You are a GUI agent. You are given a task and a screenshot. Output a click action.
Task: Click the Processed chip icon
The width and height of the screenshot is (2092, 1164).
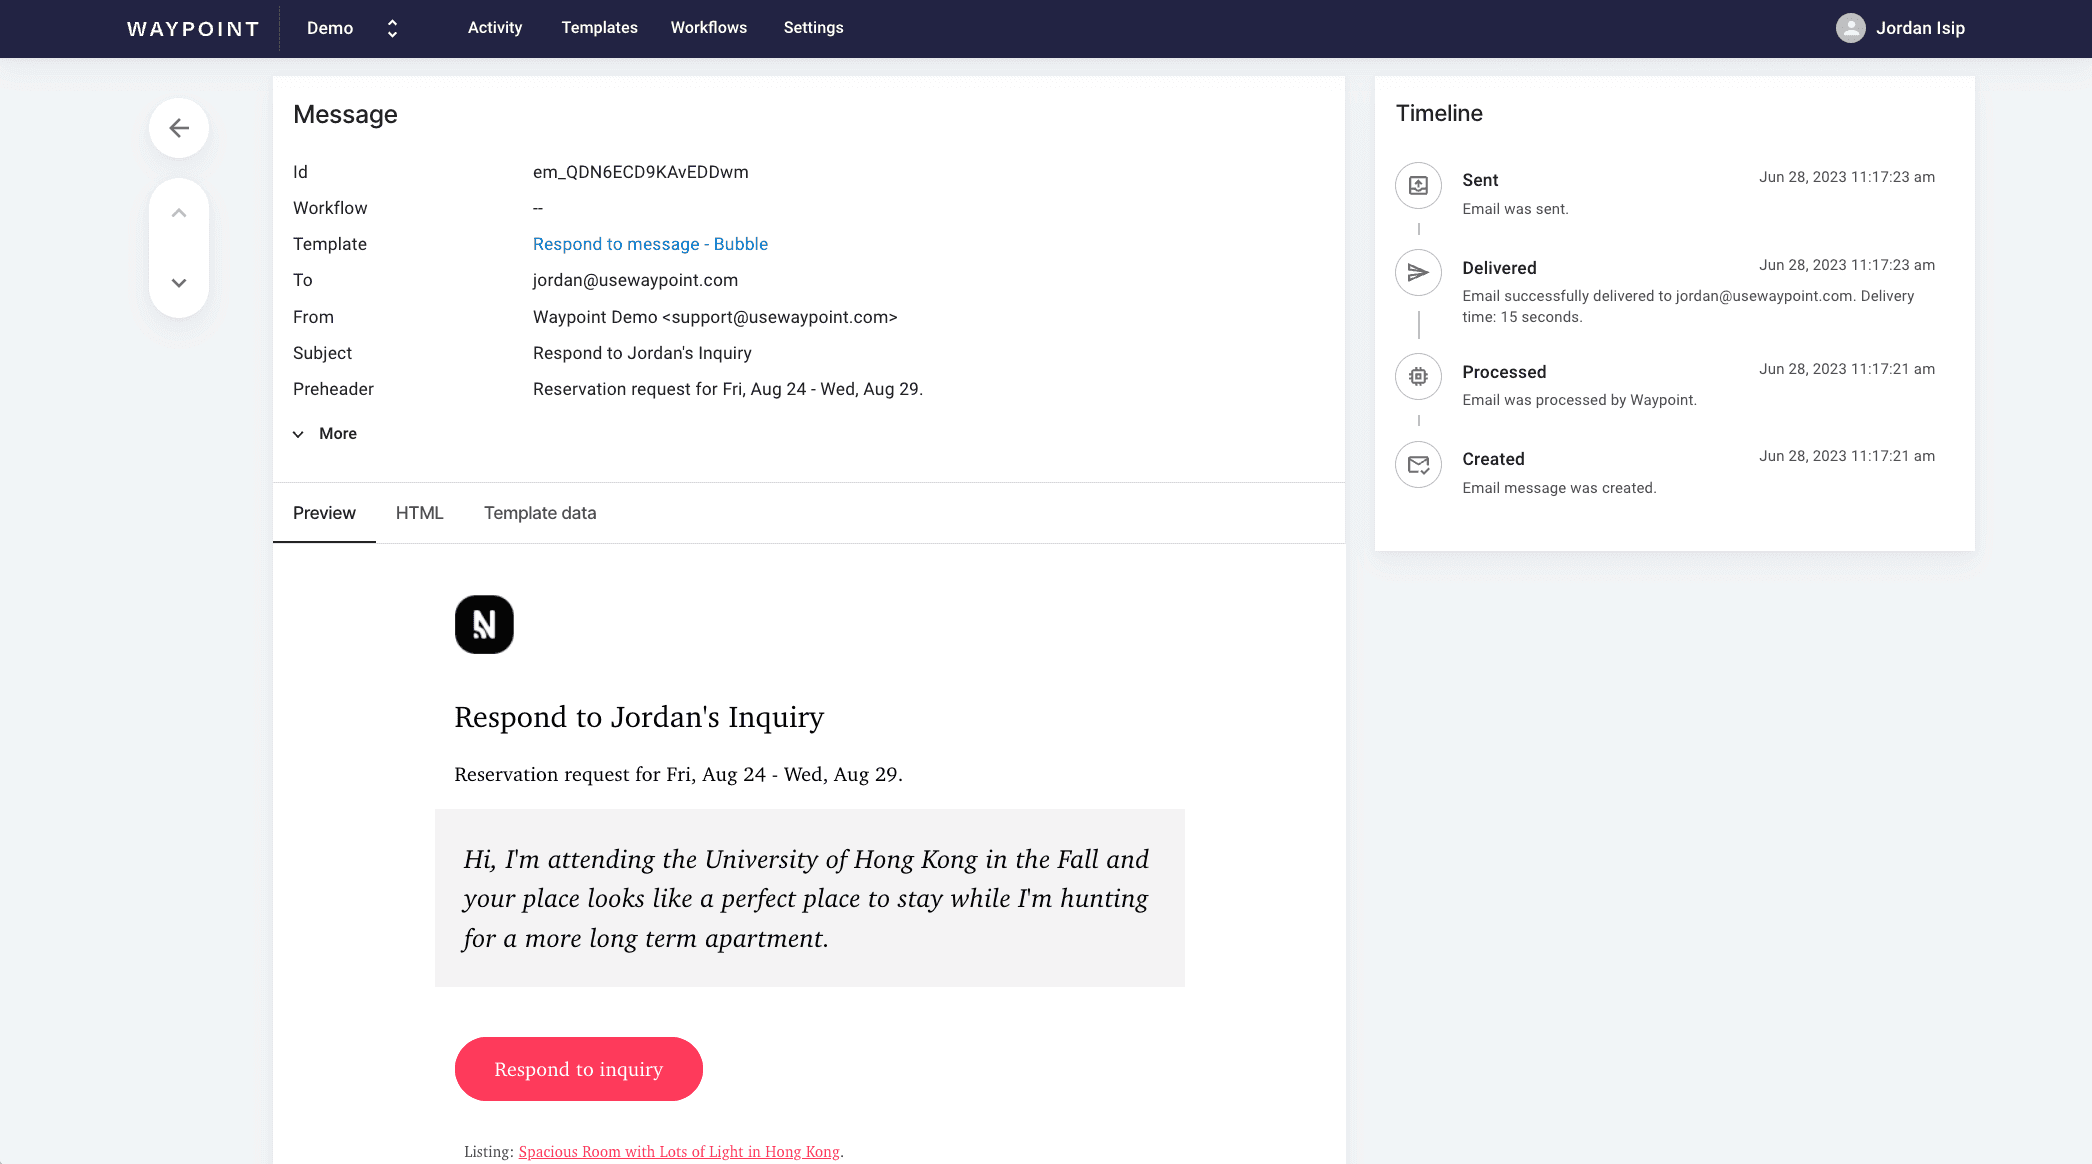point(1418,377)
